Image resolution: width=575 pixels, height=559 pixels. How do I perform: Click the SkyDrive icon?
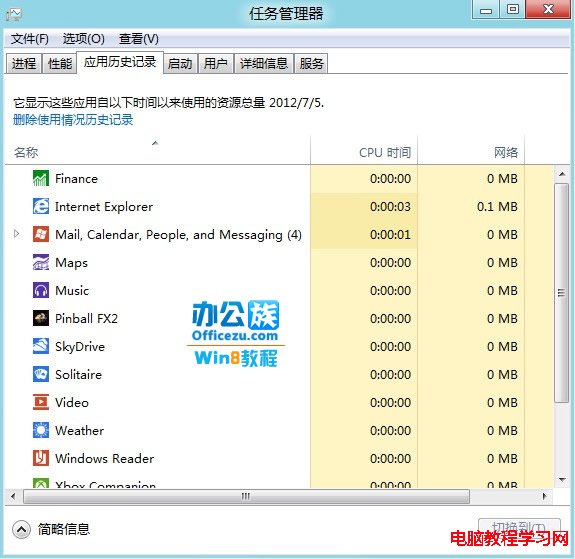tap(41, 346)
